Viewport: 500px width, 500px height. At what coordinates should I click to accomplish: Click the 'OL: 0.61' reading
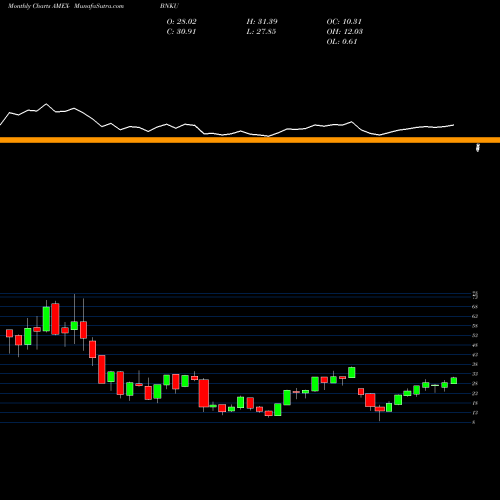point(342,42)
